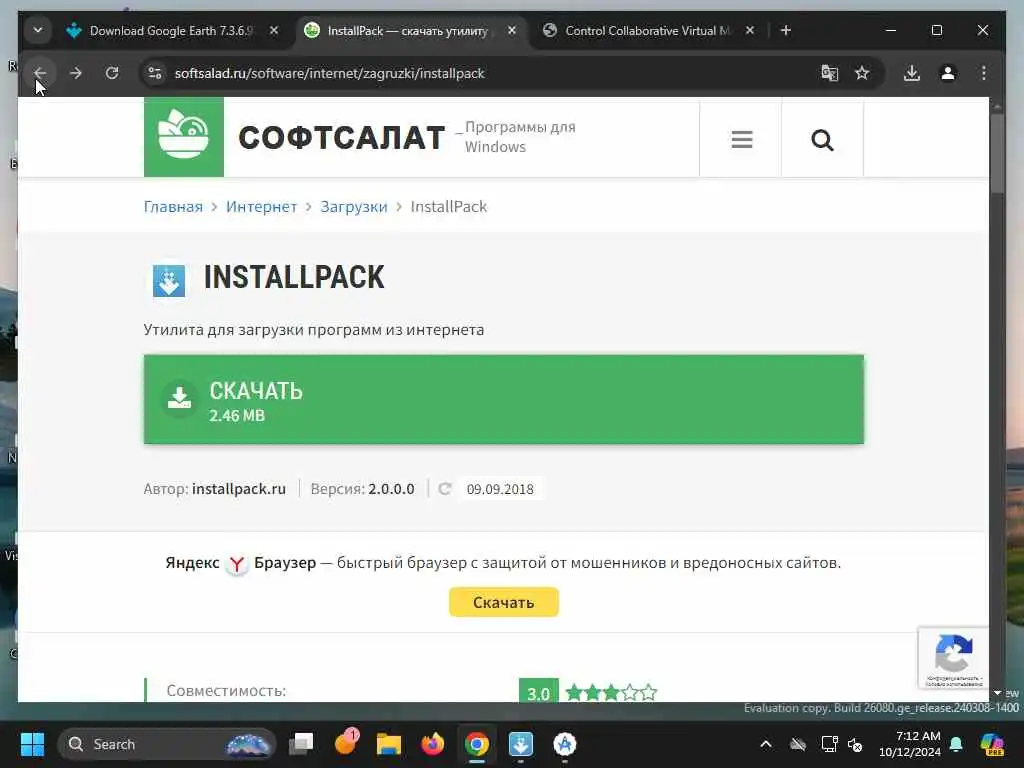Click the InstallPack app icon
Viewport: 1024px width, 768px height.
point(169,281)
